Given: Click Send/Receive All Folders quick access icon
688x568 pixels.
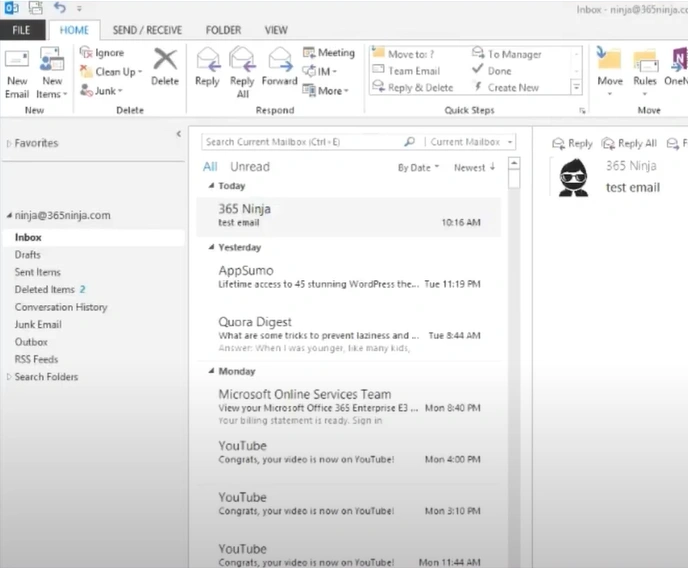Looking at the screenshot, I should click(36, 7).
